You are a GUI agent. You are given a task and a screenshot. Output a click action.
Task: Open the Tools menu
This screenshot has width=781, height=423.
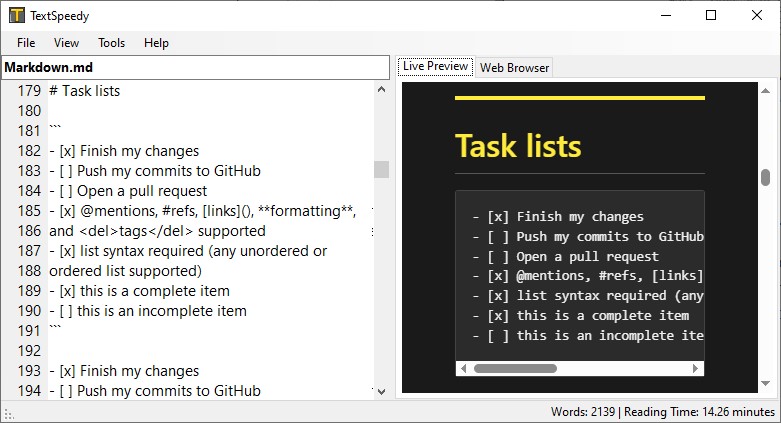coord(111,43)
